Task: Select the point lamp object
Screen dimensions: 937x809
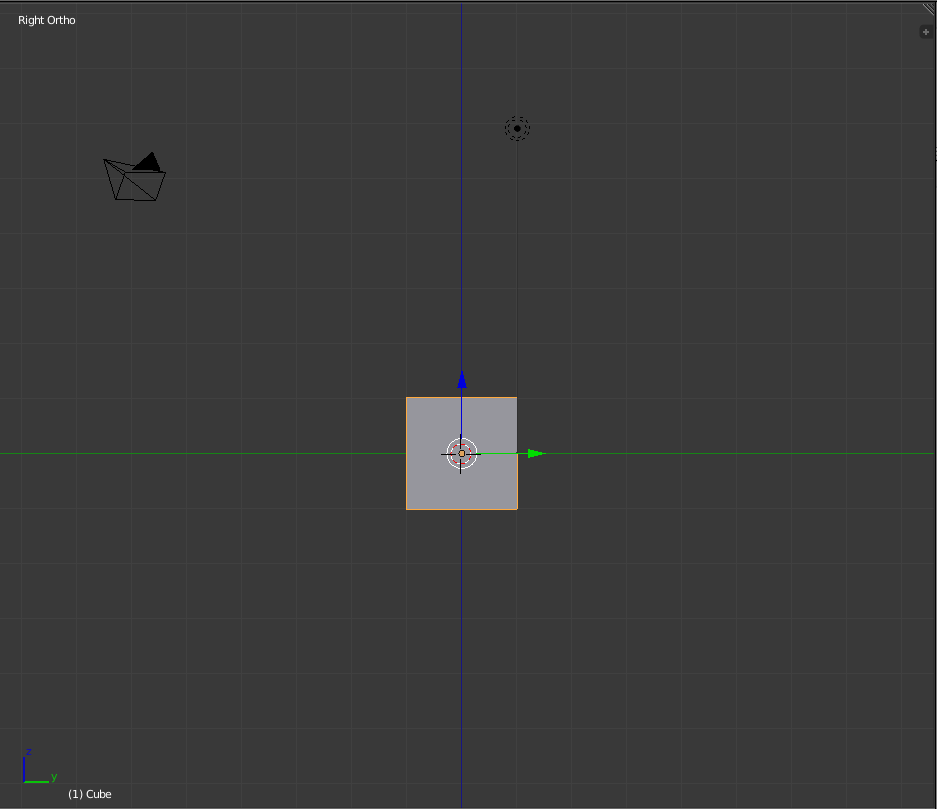Action: 517,128
